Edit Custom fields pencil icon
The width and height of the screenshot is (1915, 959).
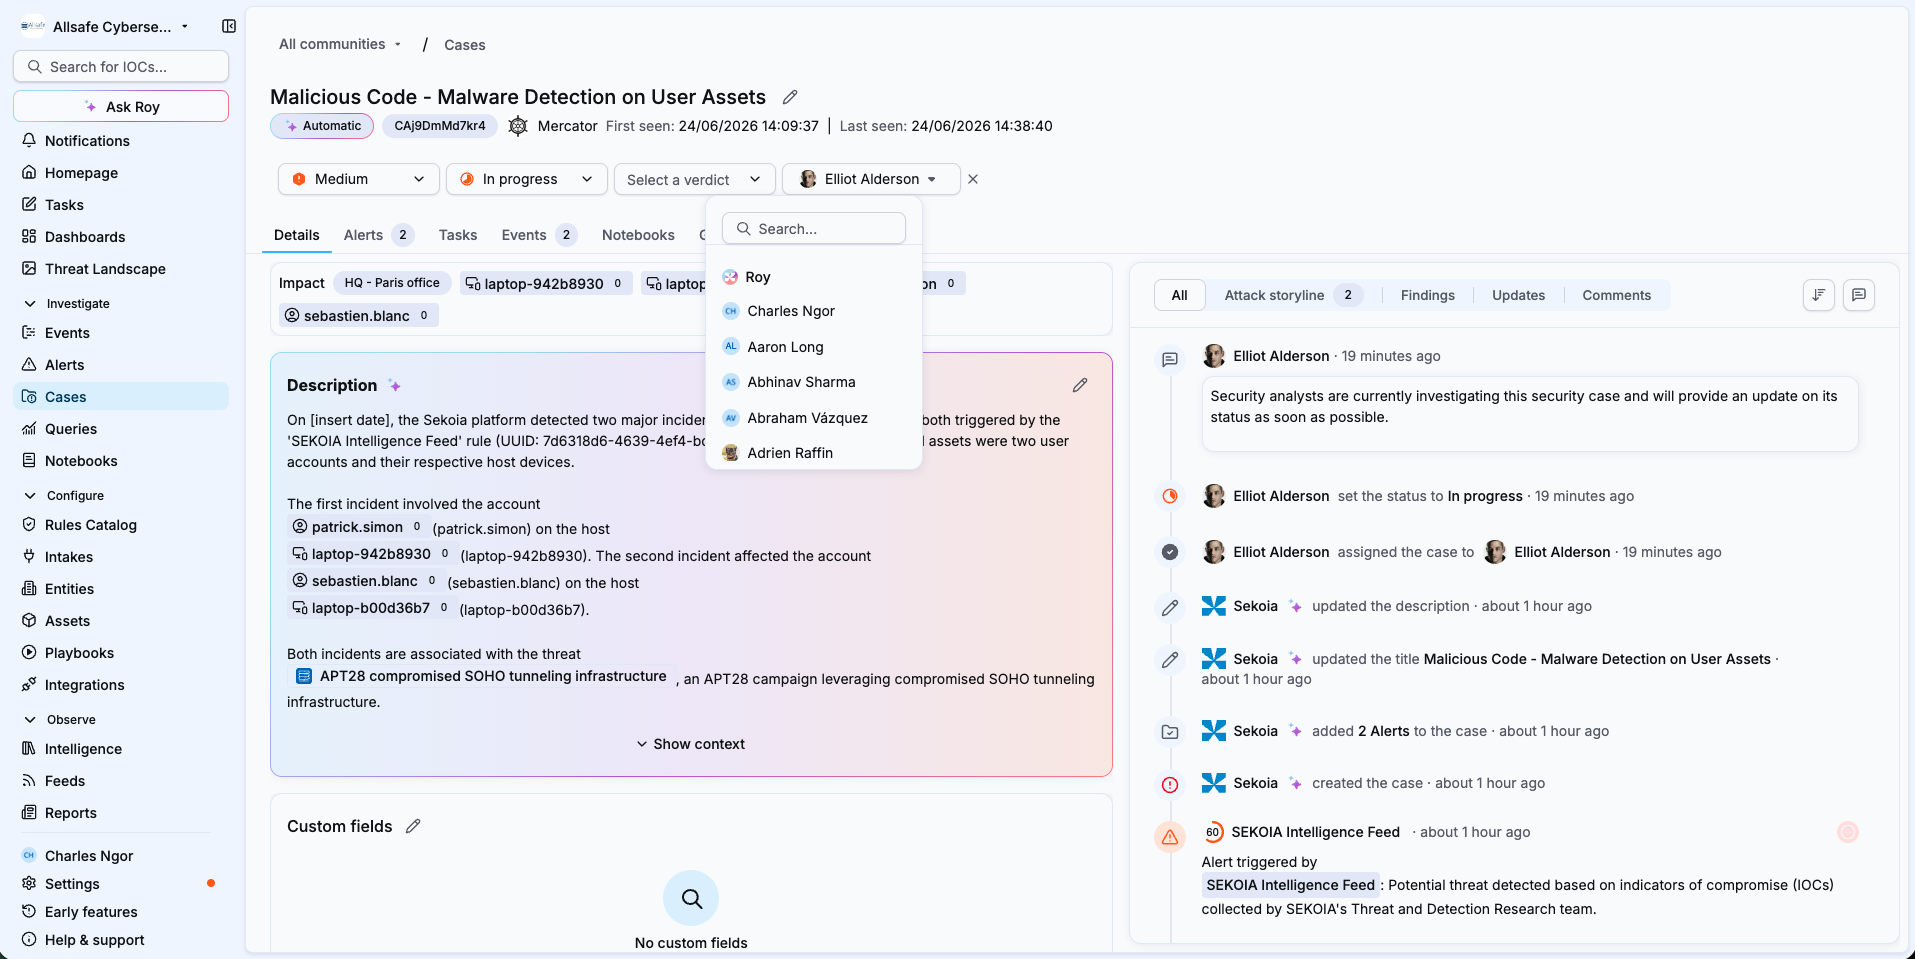[x=413, y=826]
